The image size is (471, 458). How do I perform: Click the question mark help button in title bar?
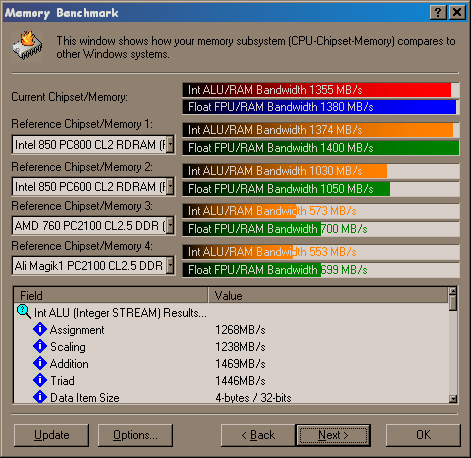(x=438, y=13)
